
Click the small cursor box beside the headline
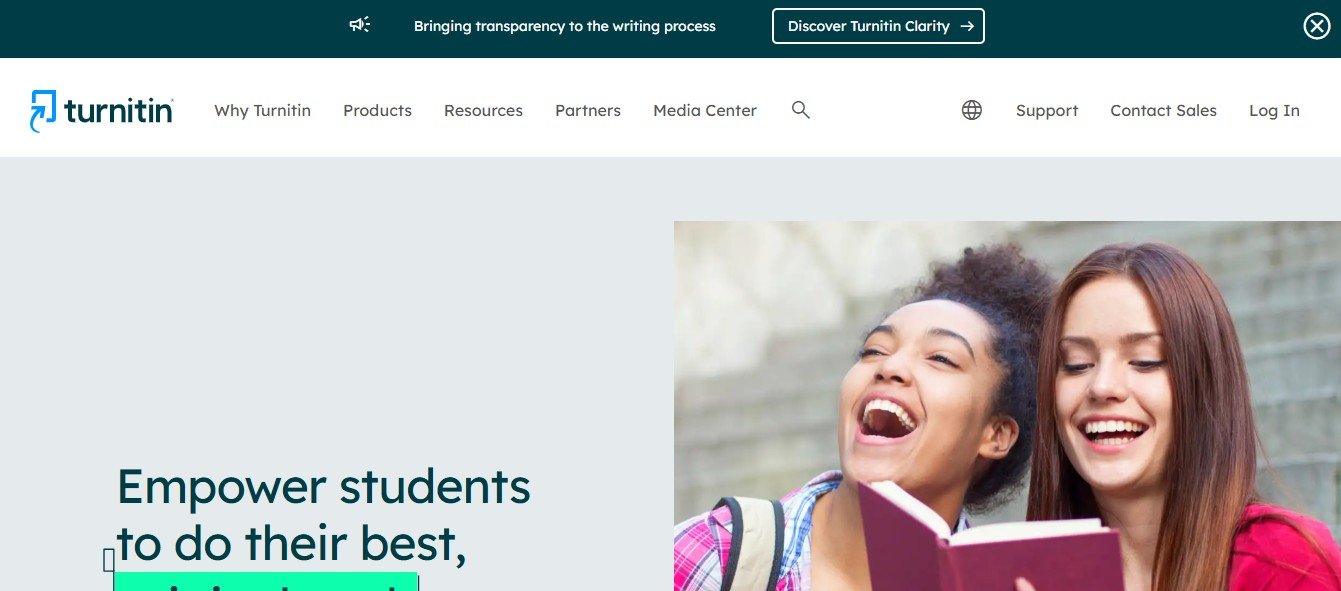pos(109,560)
